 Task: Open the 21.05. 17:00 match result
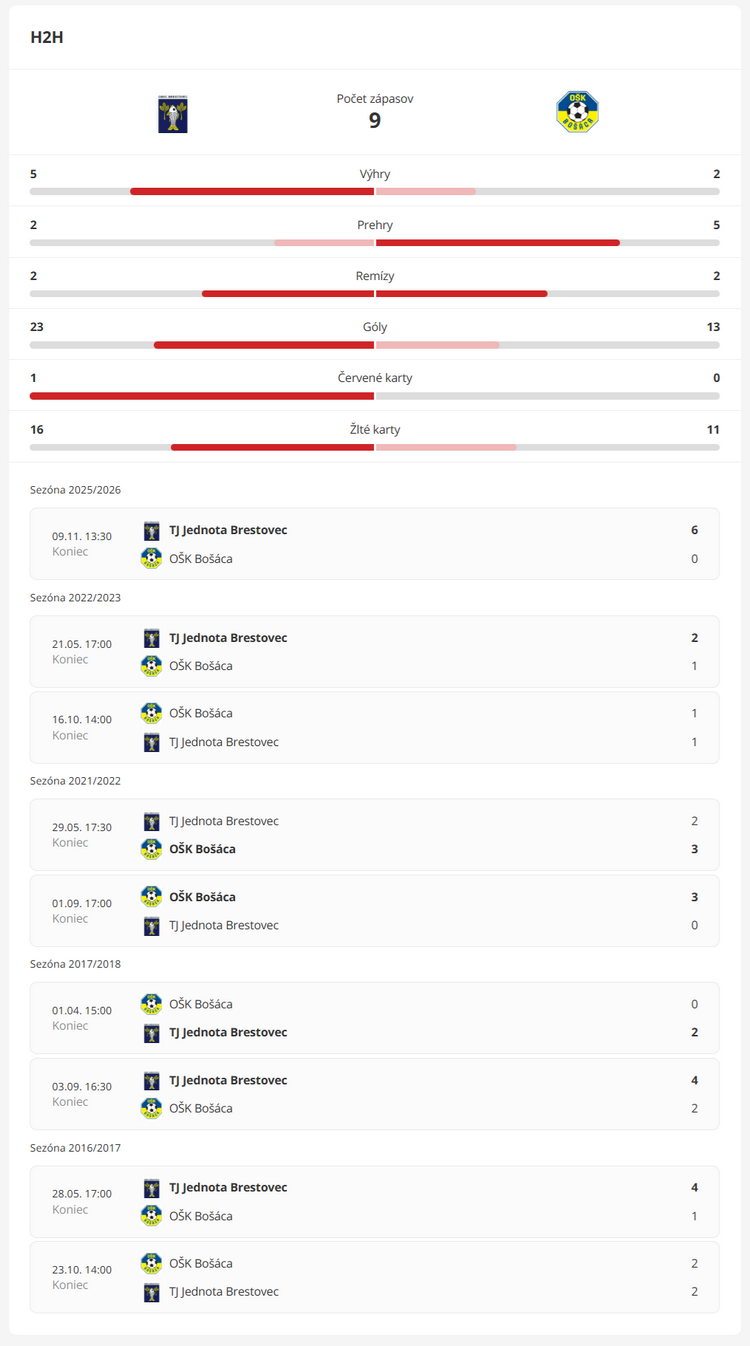coord(374,652)
